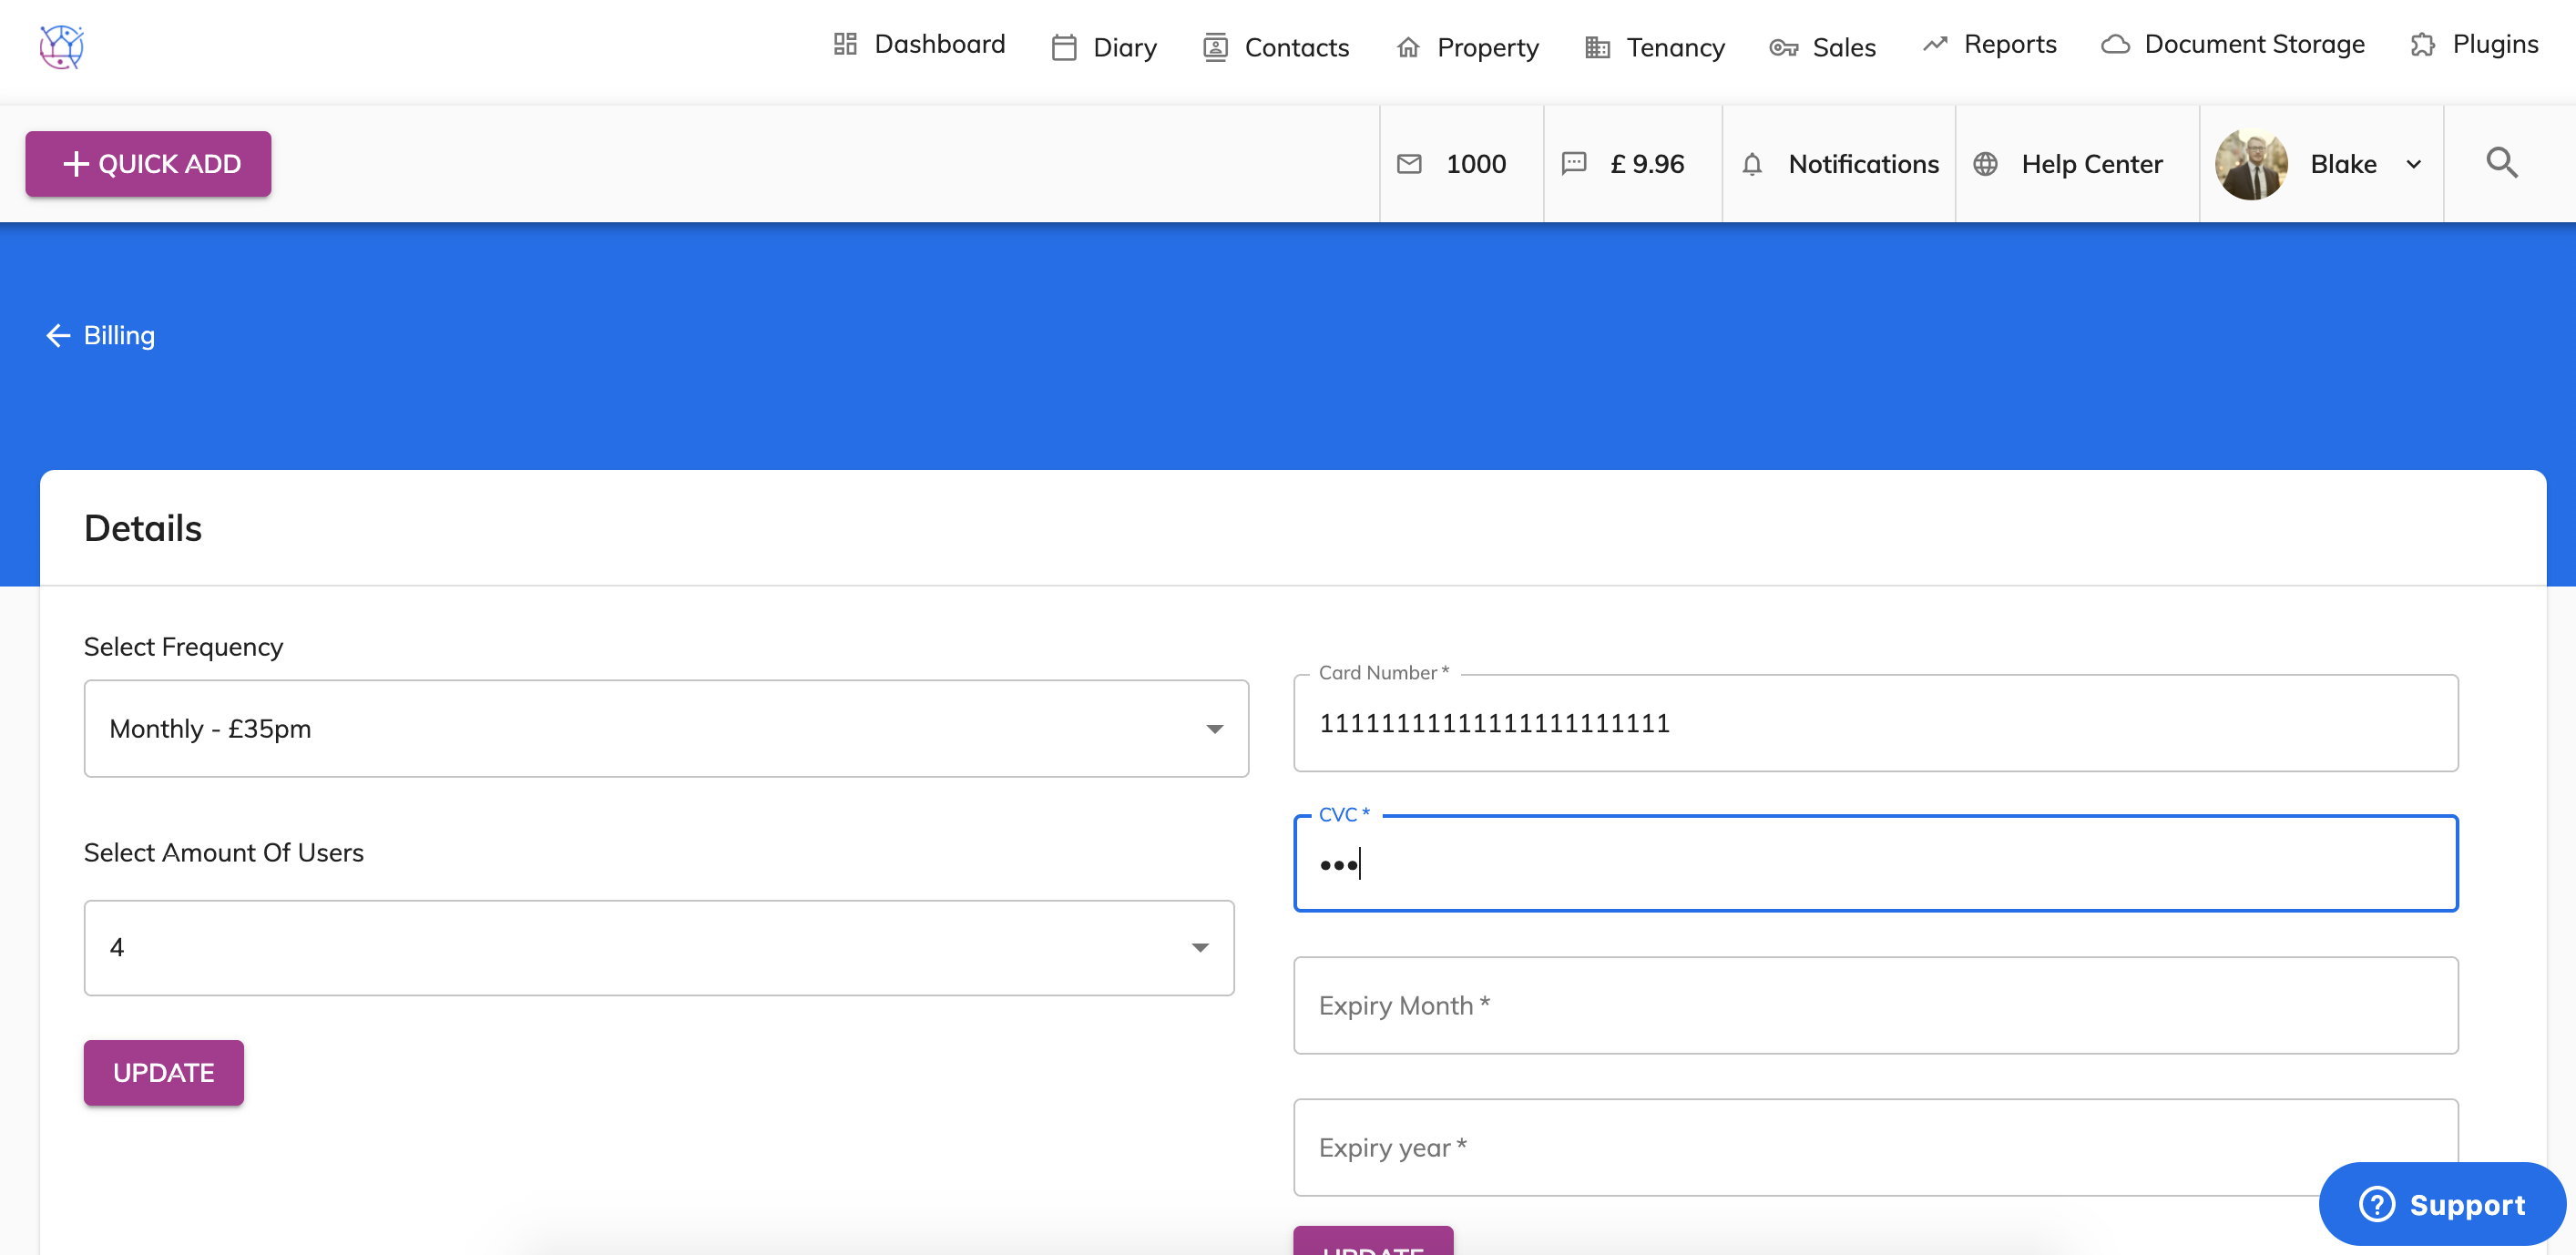Click UPDATE button under users dropdown

tap(164, 1072)
